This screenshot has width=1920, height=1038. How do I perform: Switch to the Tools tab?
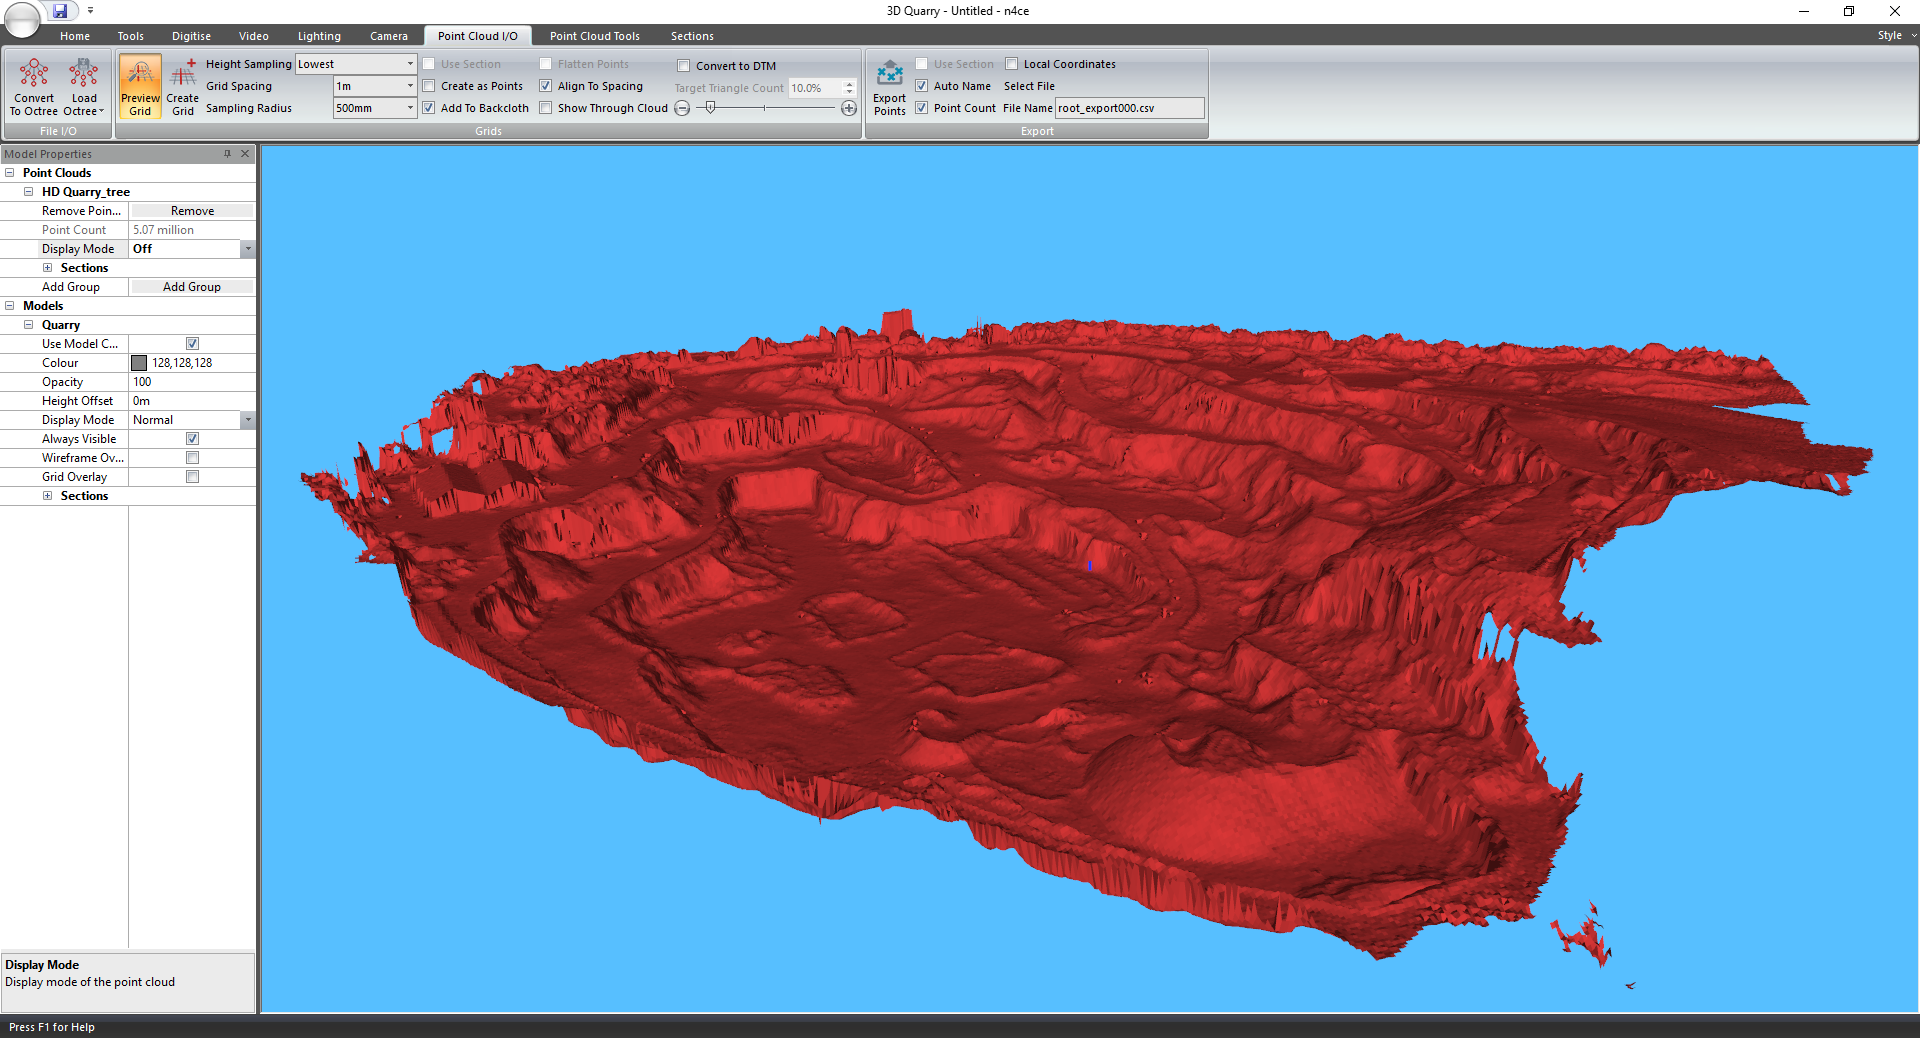click(131, 36)
